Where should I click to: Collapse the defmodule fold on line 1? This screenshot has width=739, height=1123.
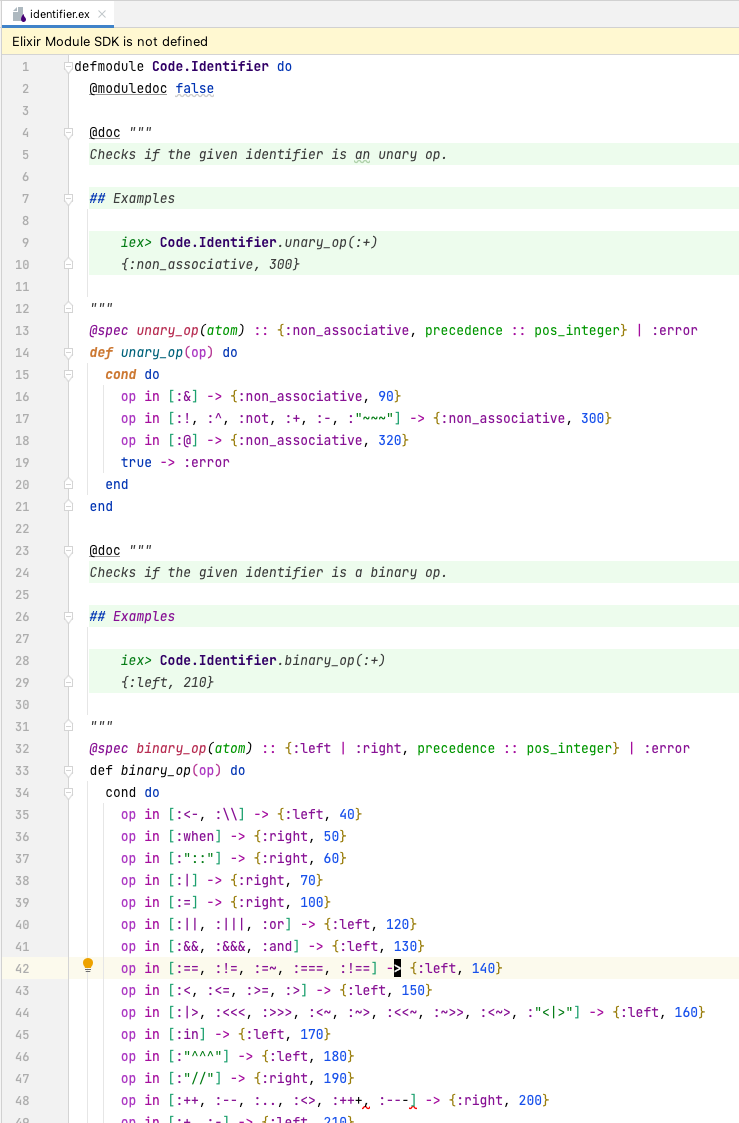click(x=69, y=67)
